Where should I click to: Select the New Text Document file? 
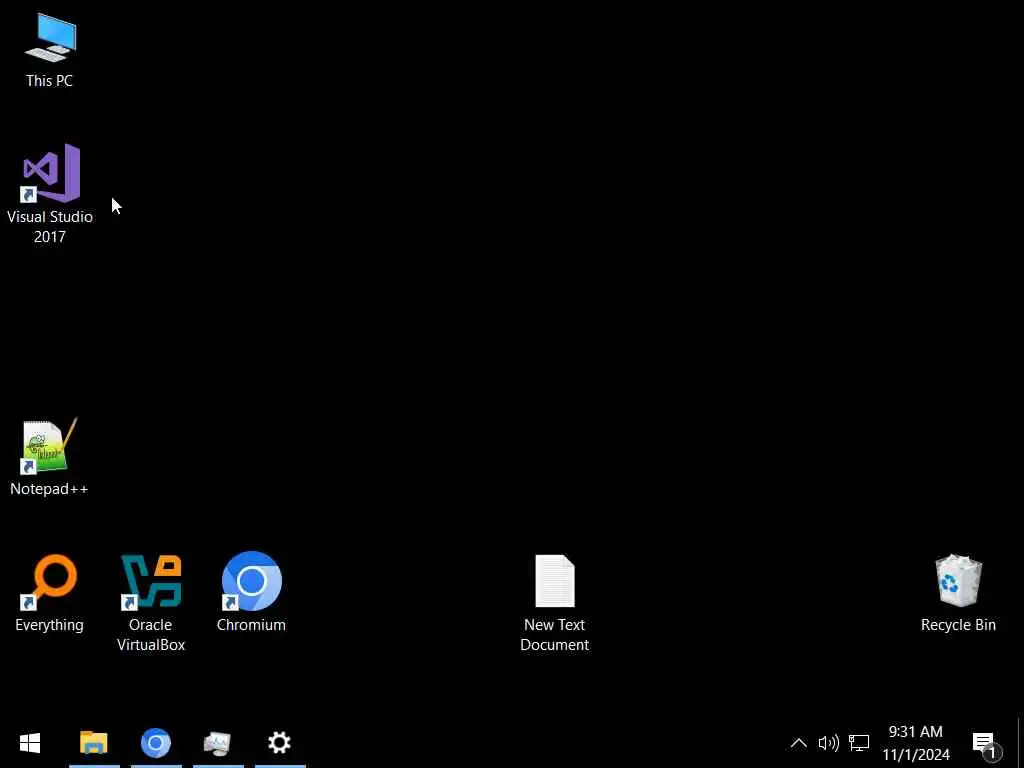(554, 603)
